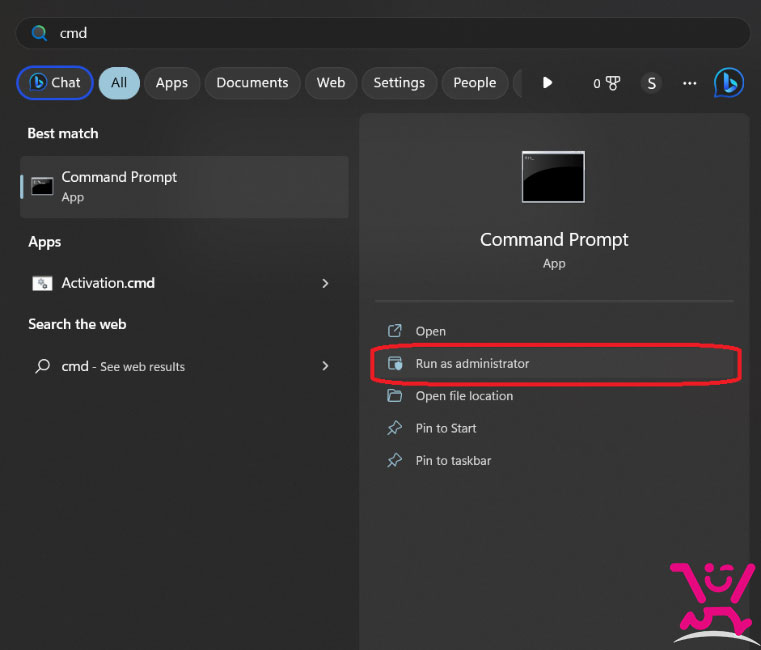Open the Bing Chat filter button
Screen dimensions: 761x650
click(x=55, y=83)
